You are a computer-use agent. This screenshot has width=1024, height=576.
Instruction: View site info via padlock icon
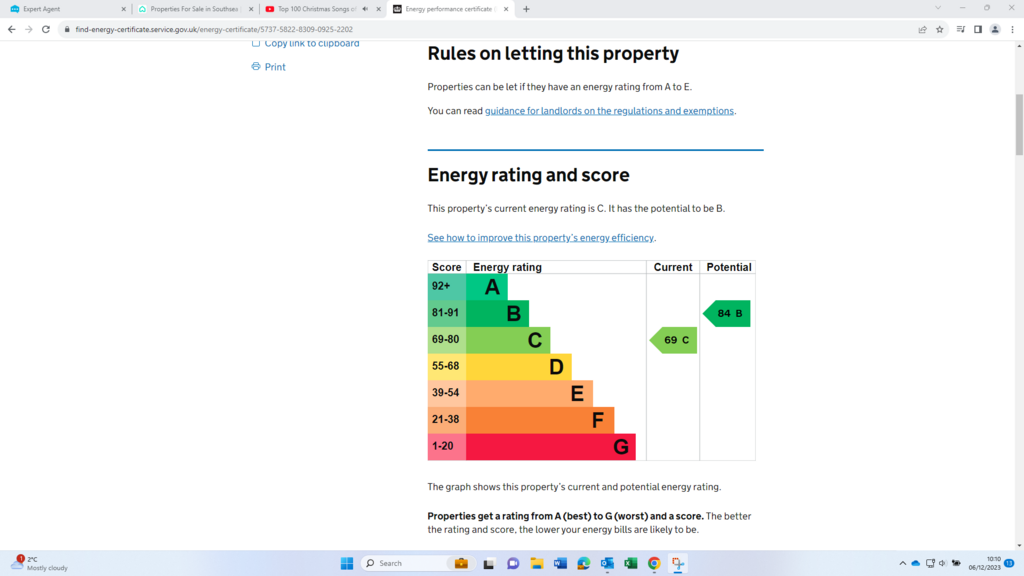[x=67, y=29]
